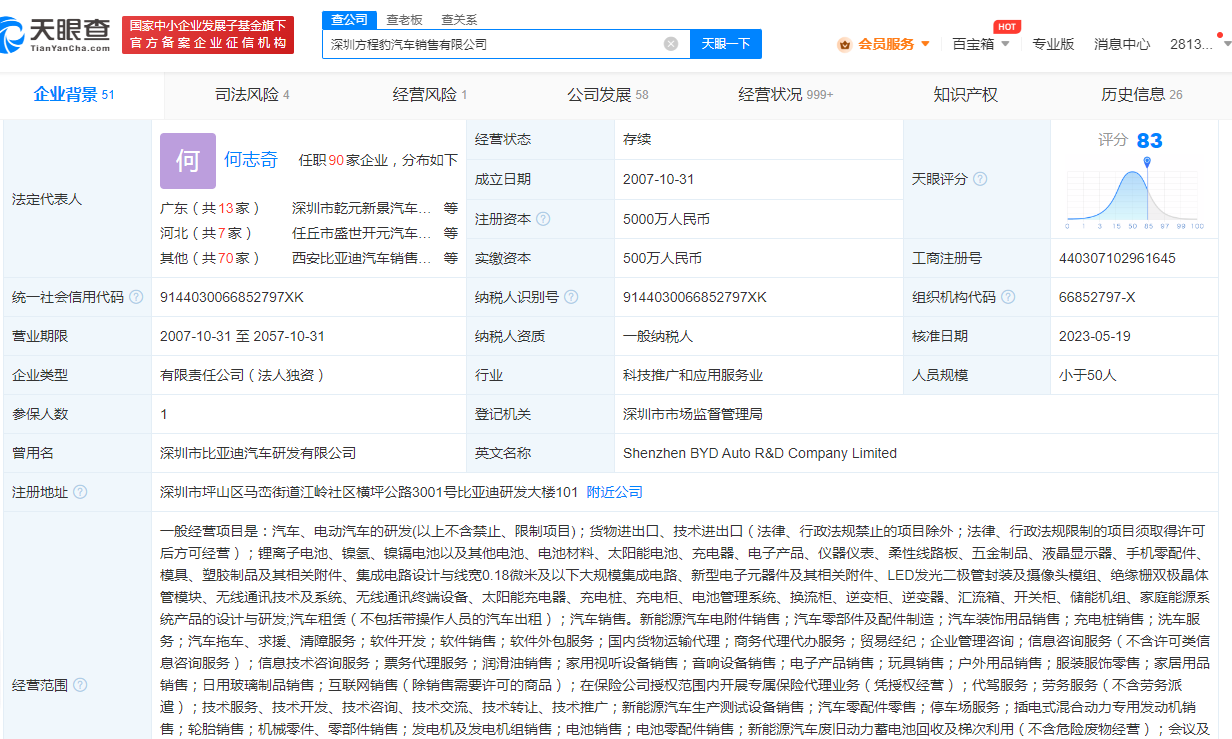1232x739 pixels.
Task: Click the help icon beside 注册地址
Action: pyautogui.click(x=80, y=492)
